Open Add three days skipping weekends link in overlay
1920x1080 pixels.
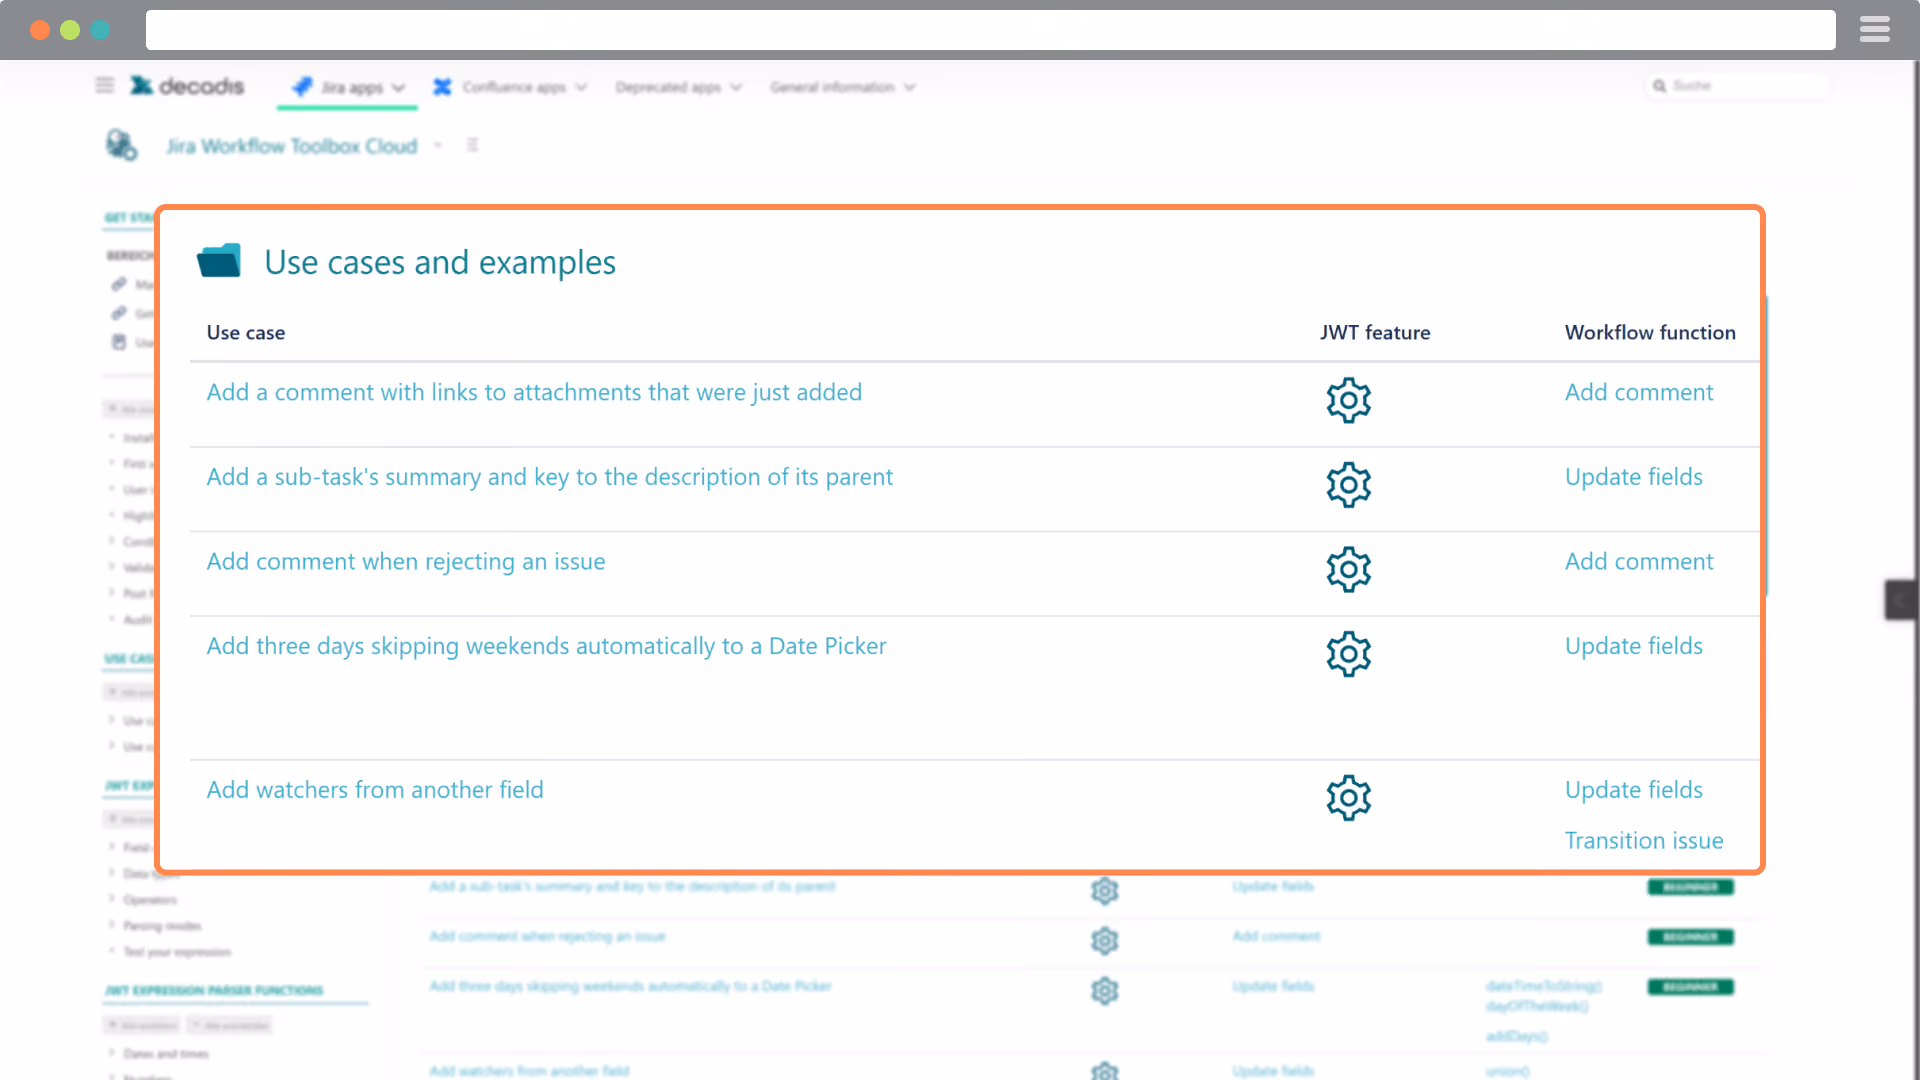coord(546,646)
